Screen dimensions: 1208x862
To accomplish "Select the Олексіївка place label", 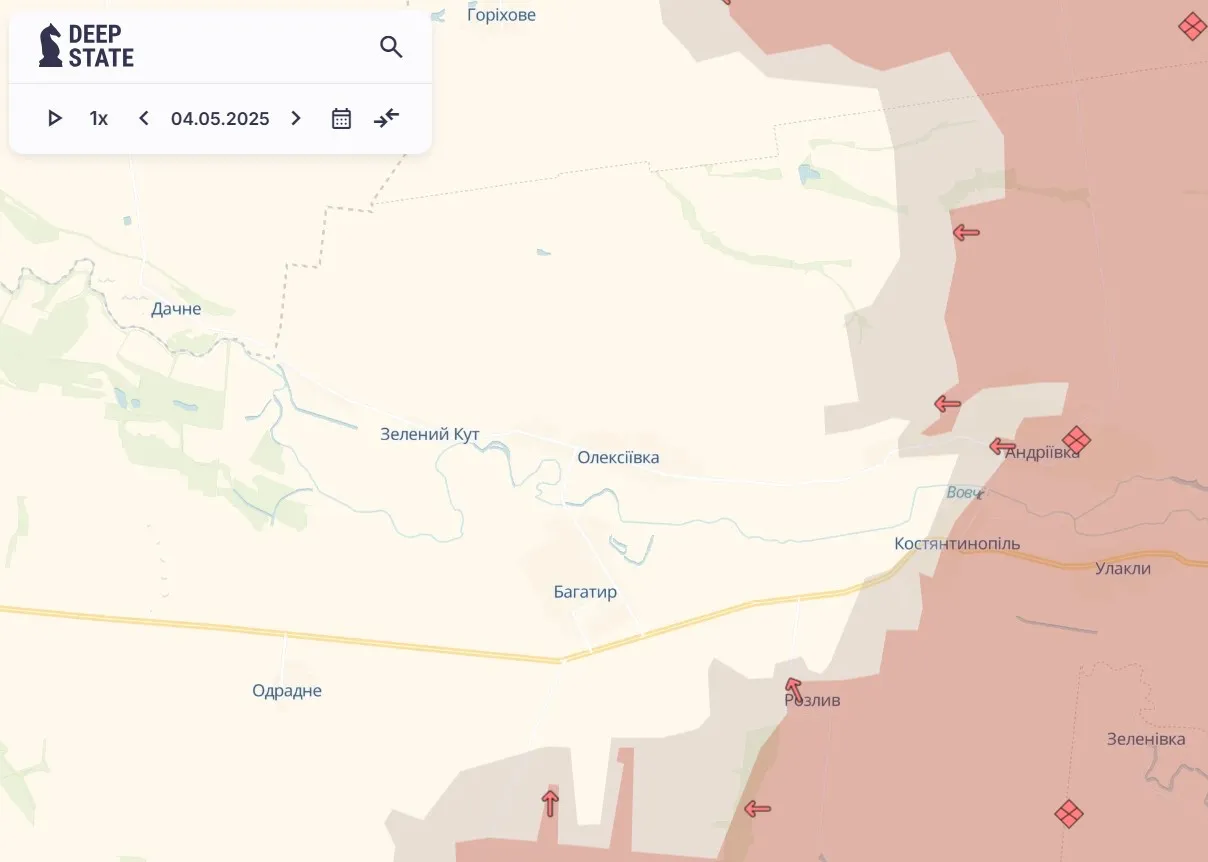I will (618, 458).
